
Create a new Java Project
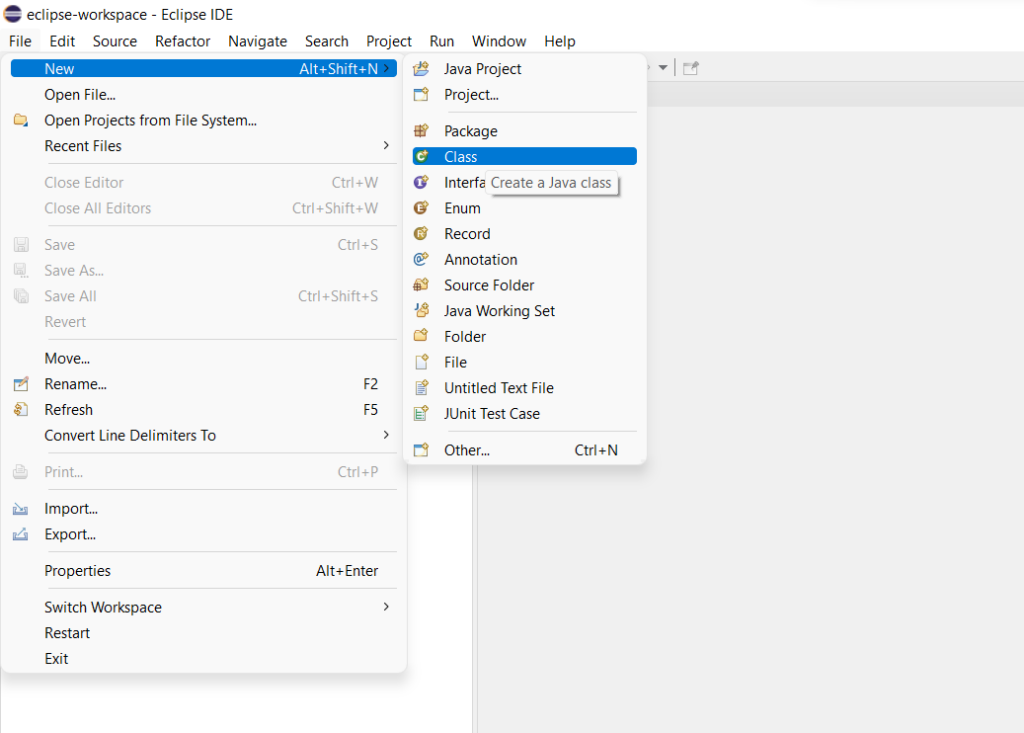(481, 68)
